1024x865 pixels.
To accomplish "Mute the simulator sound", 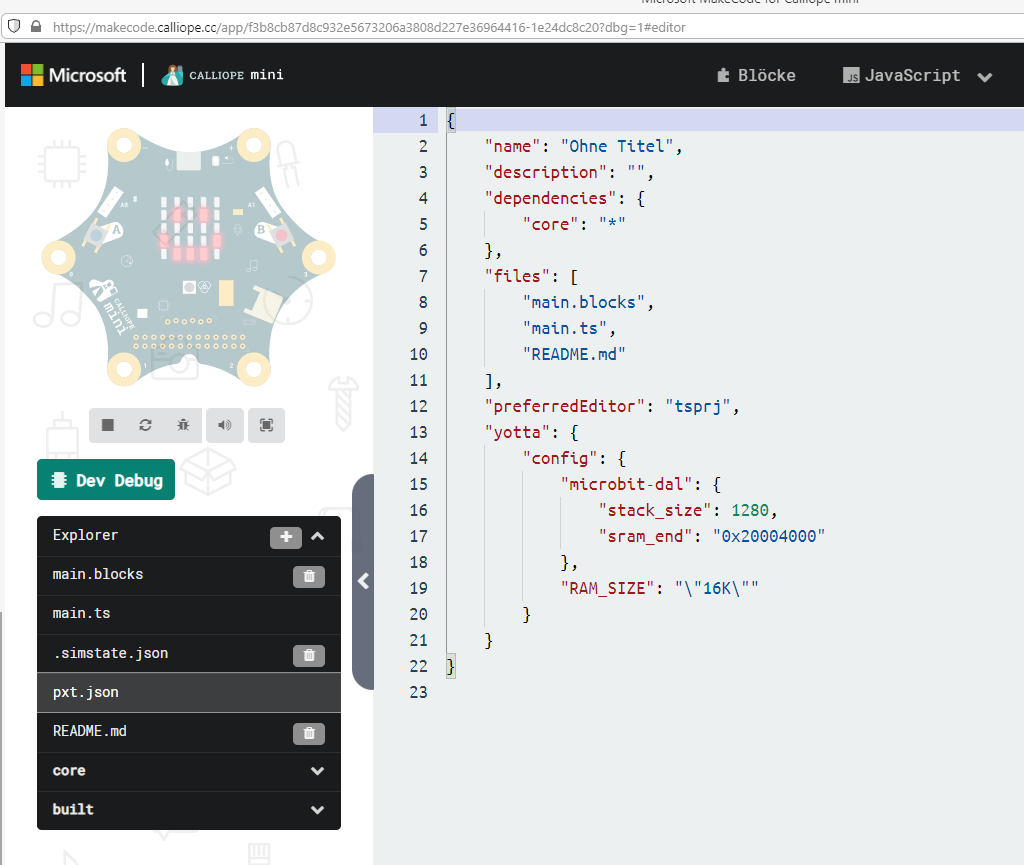I will [224, 425].
